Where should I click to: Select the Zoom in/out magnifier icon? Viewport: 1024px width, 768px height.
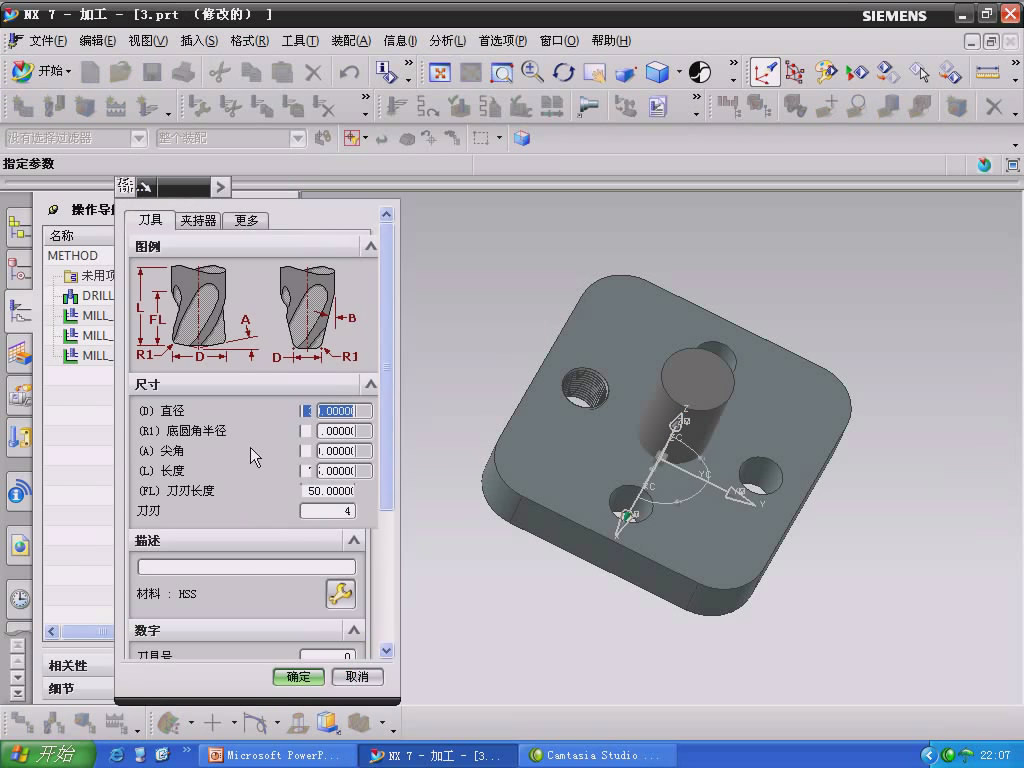[532, 72]
